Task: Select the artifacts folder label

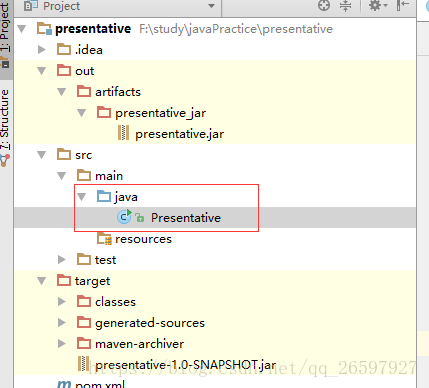Action: (118, 92)
